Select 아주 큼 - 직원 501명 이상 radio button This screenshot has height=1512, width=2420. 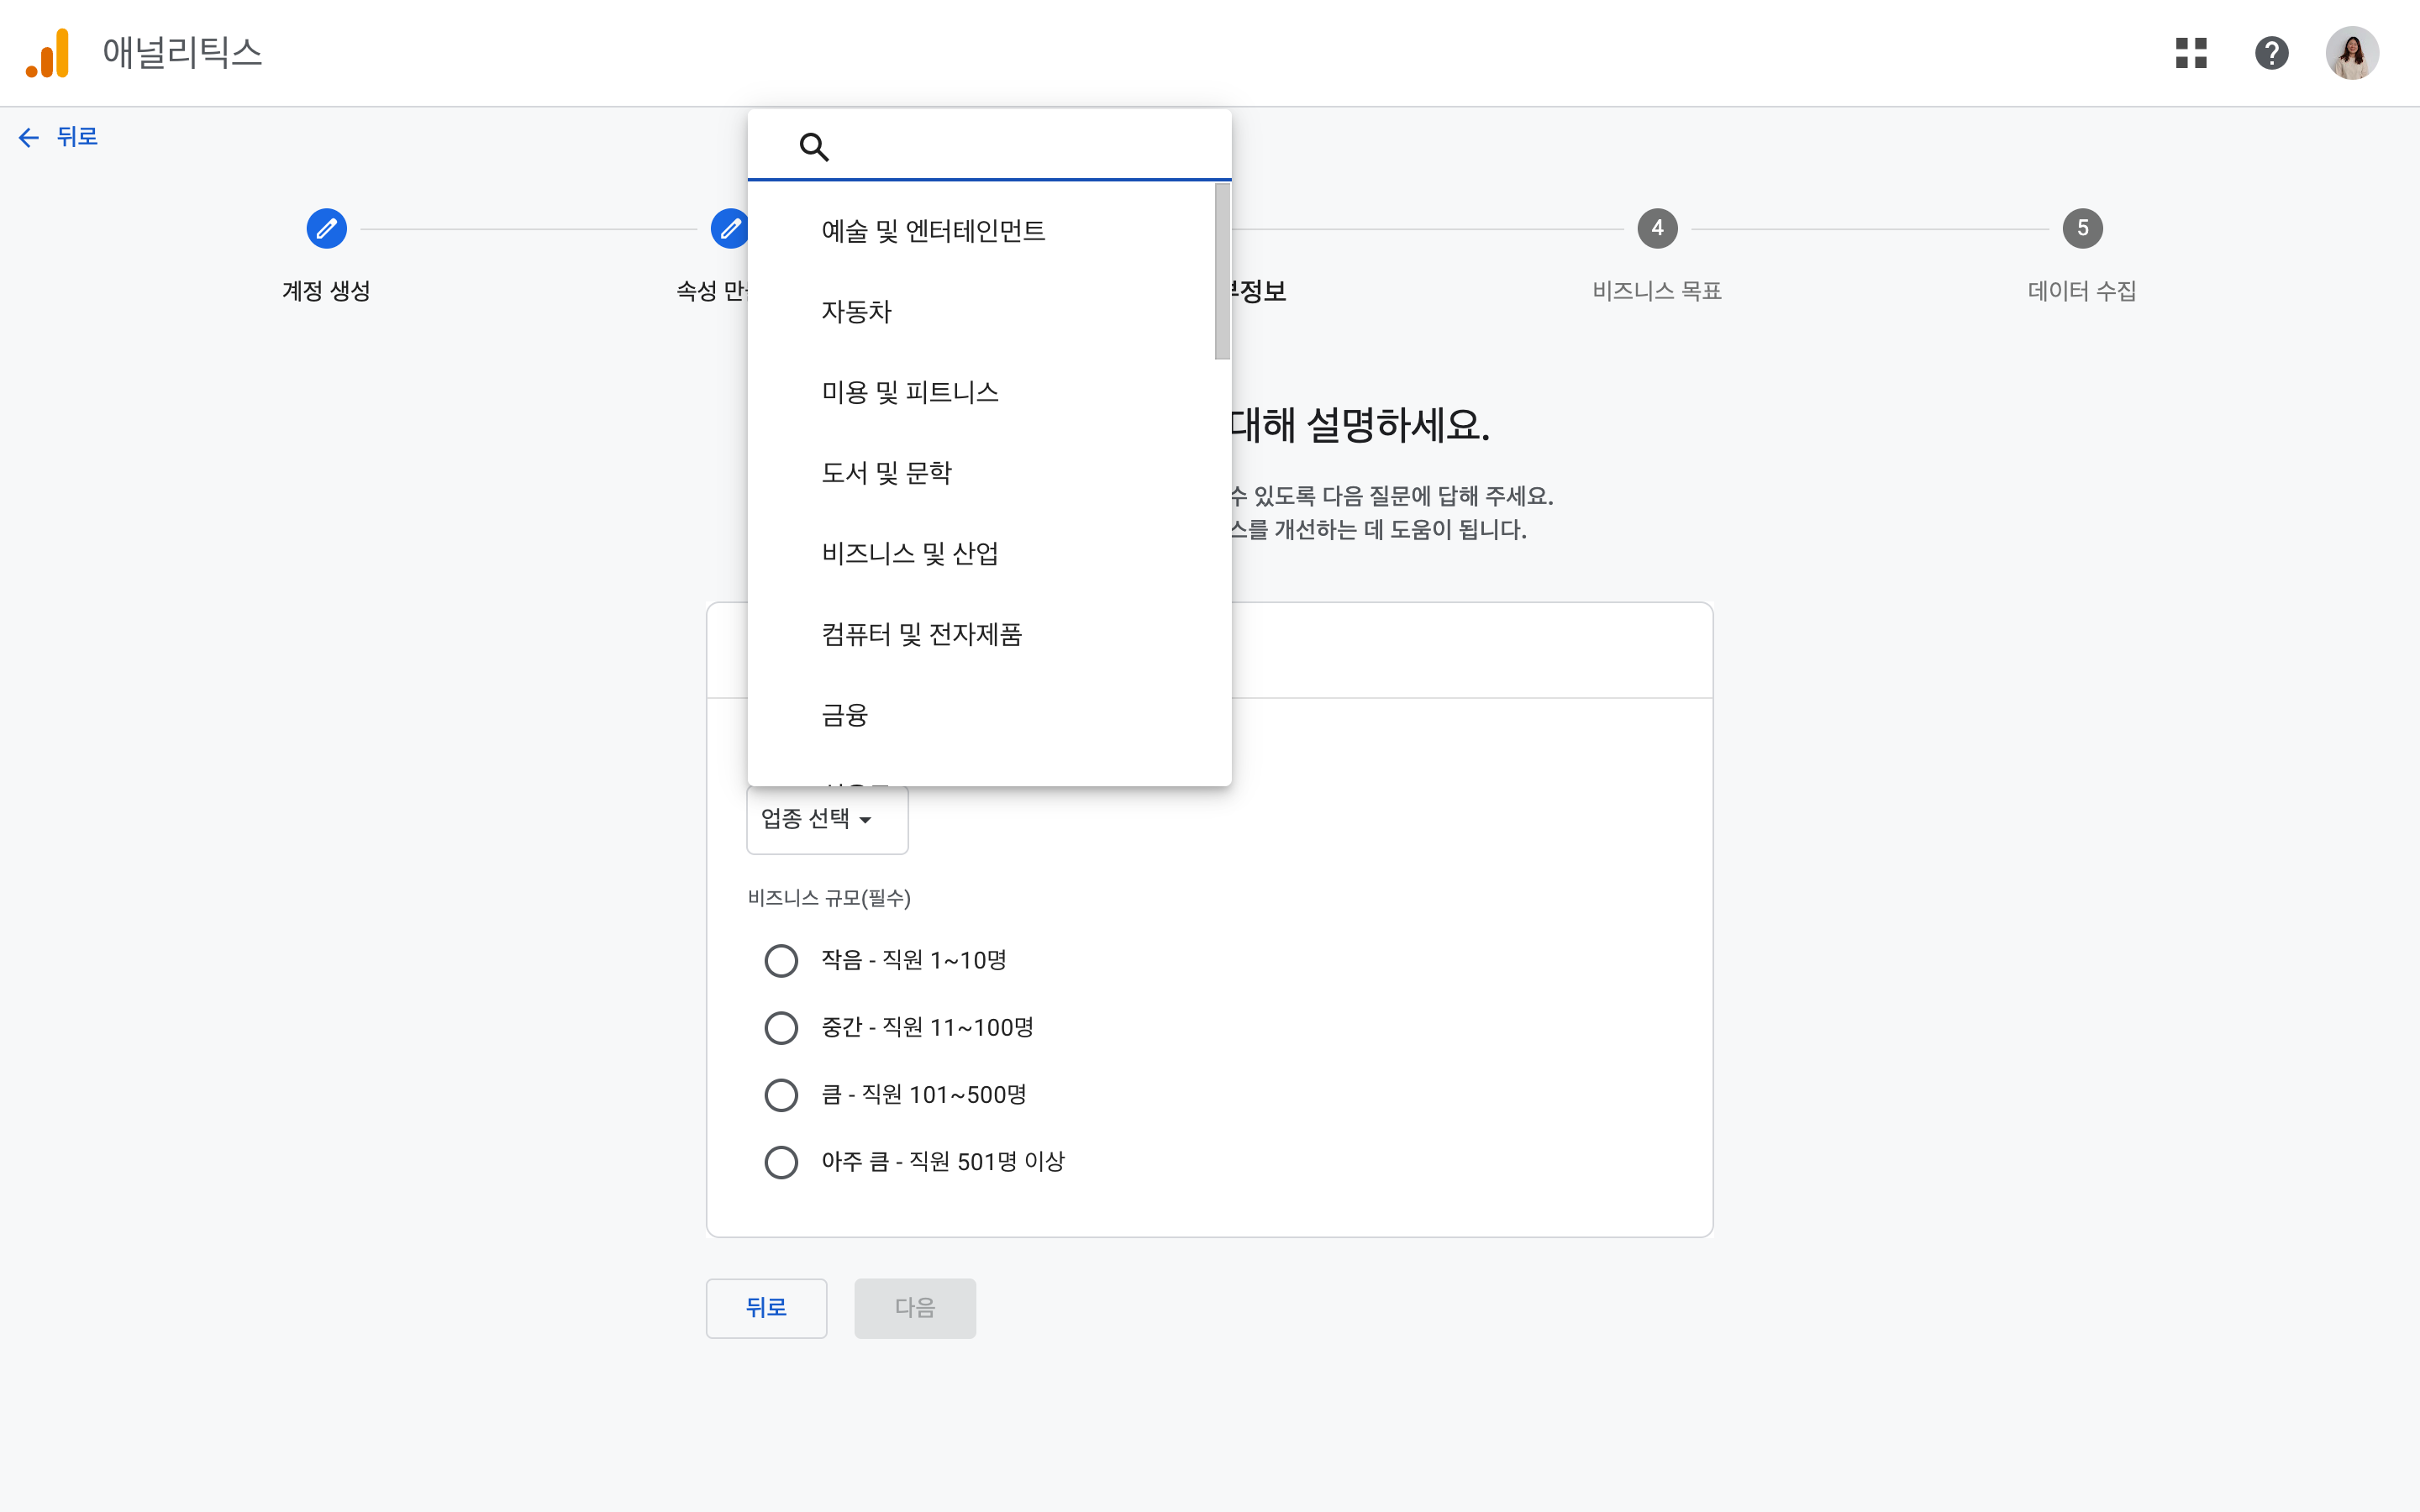[781, 1162]
